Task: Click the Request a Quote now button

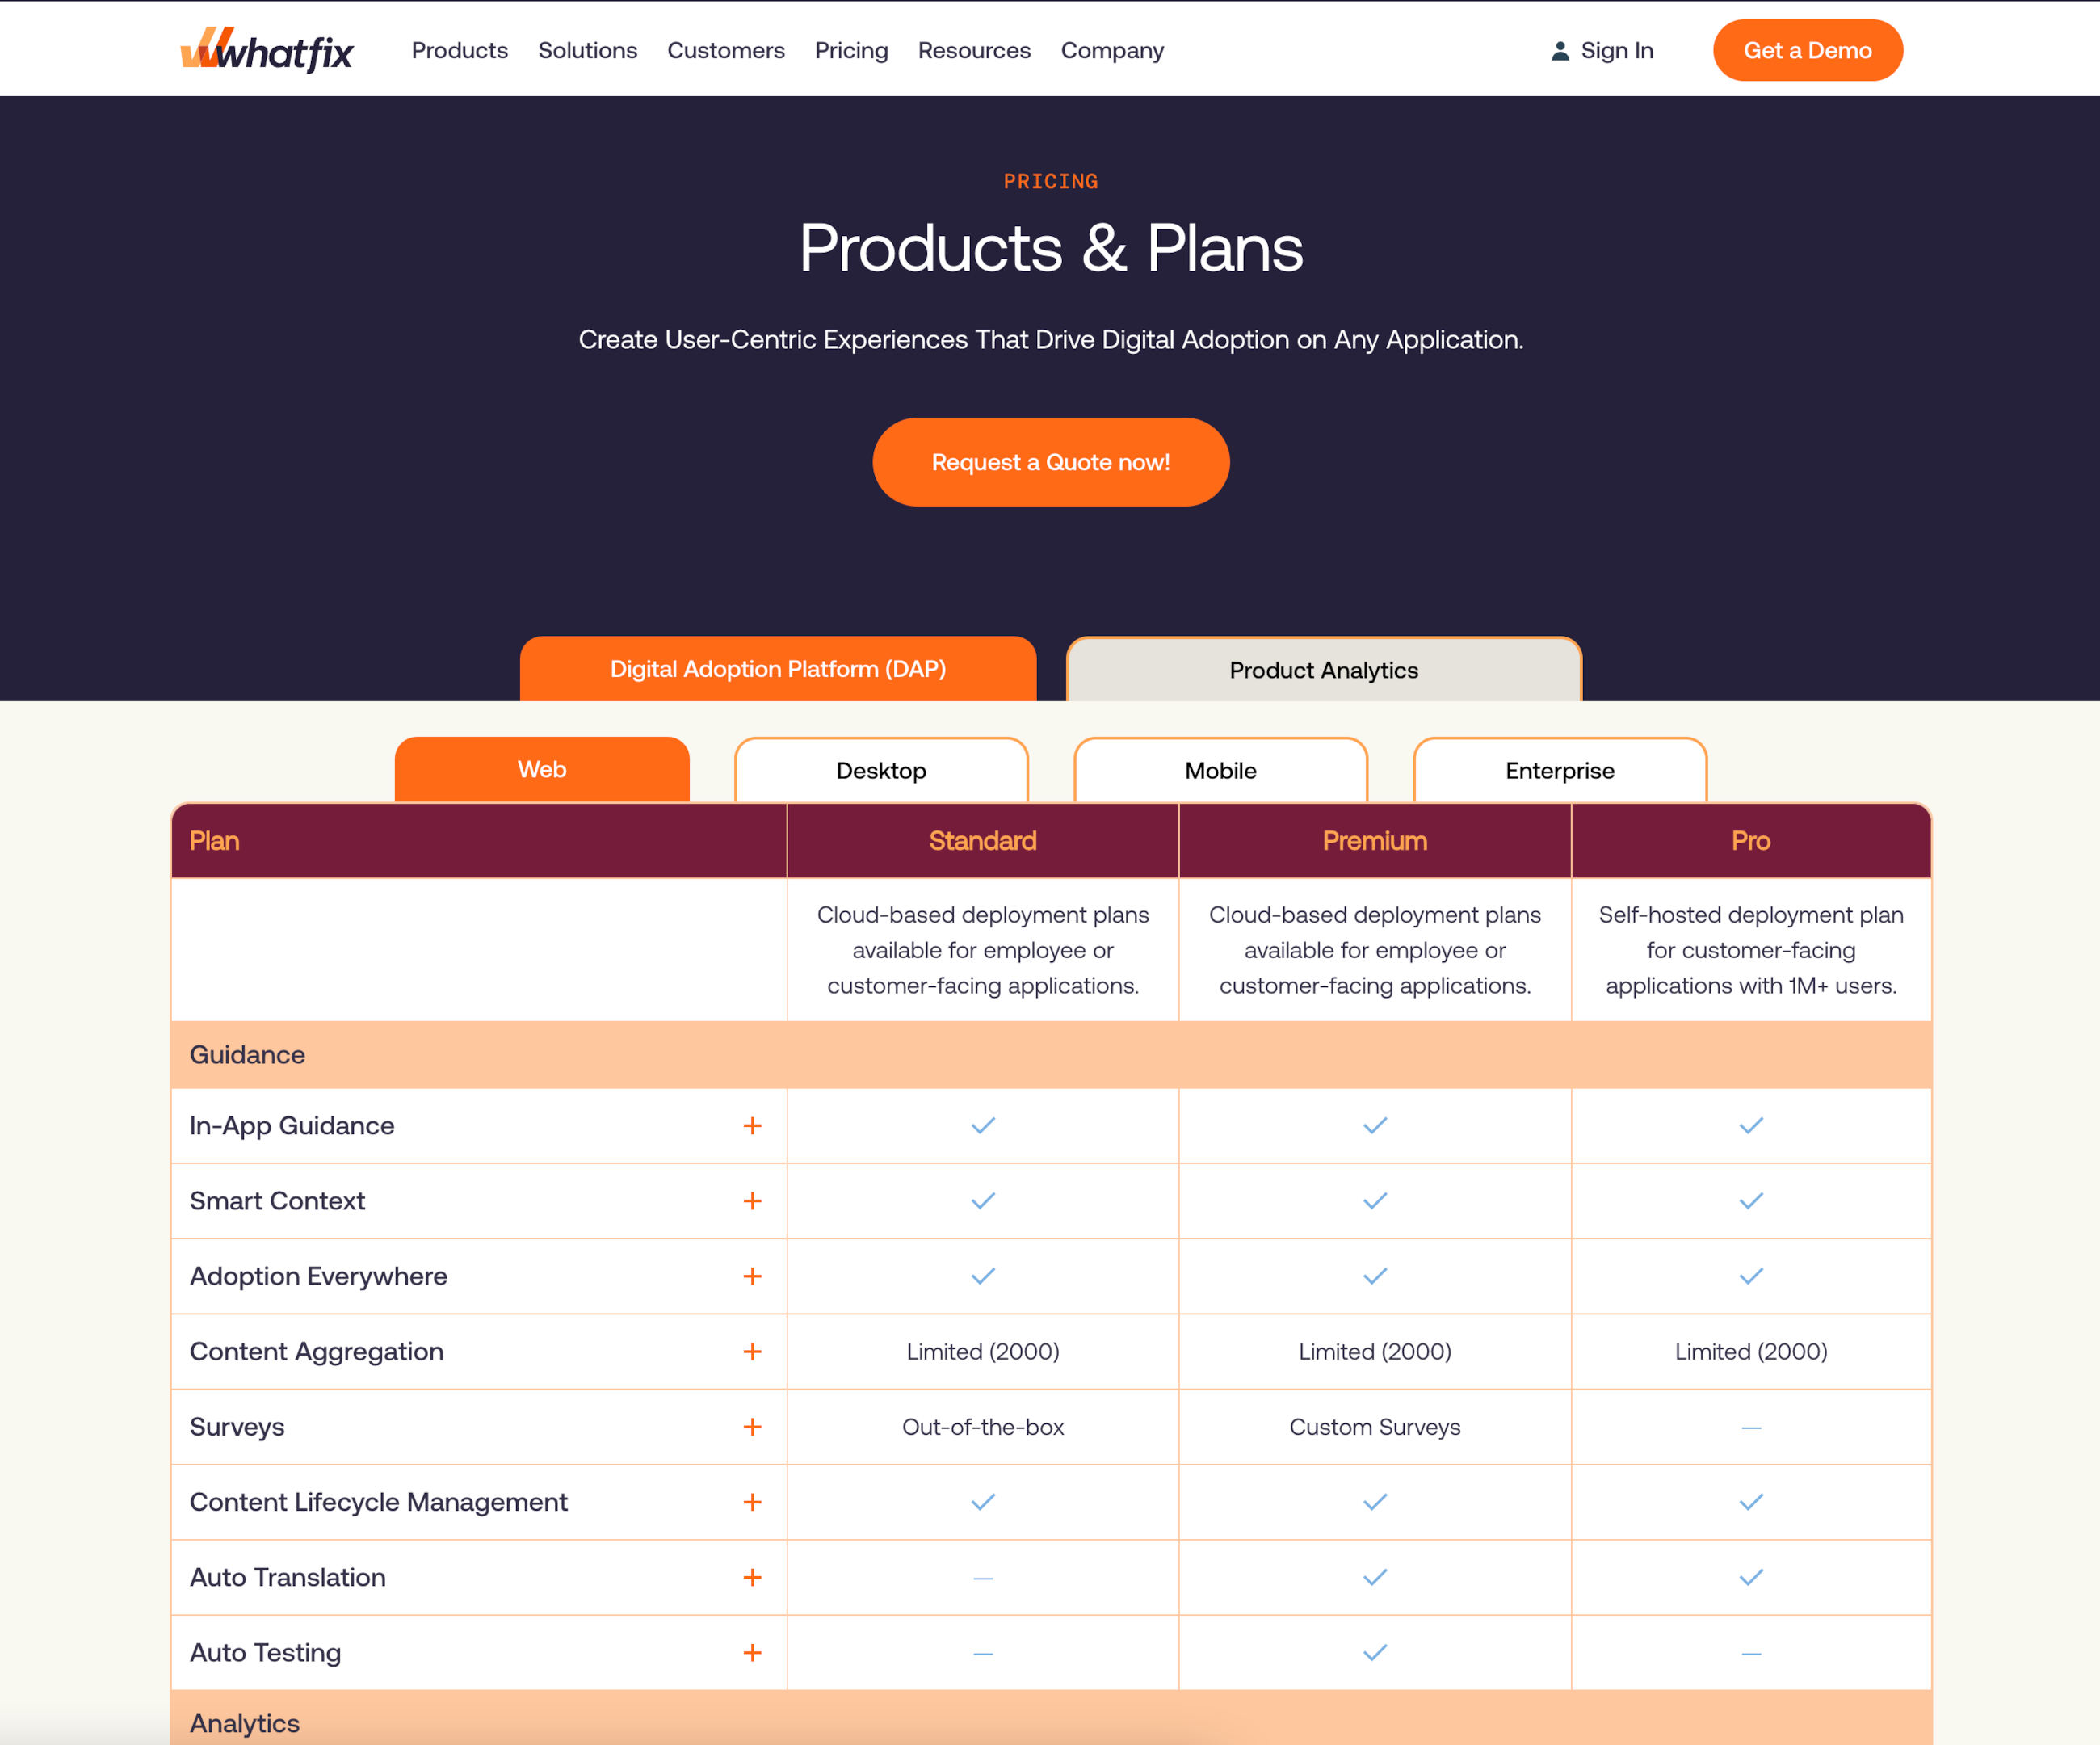Action: tap(1048, 460)
